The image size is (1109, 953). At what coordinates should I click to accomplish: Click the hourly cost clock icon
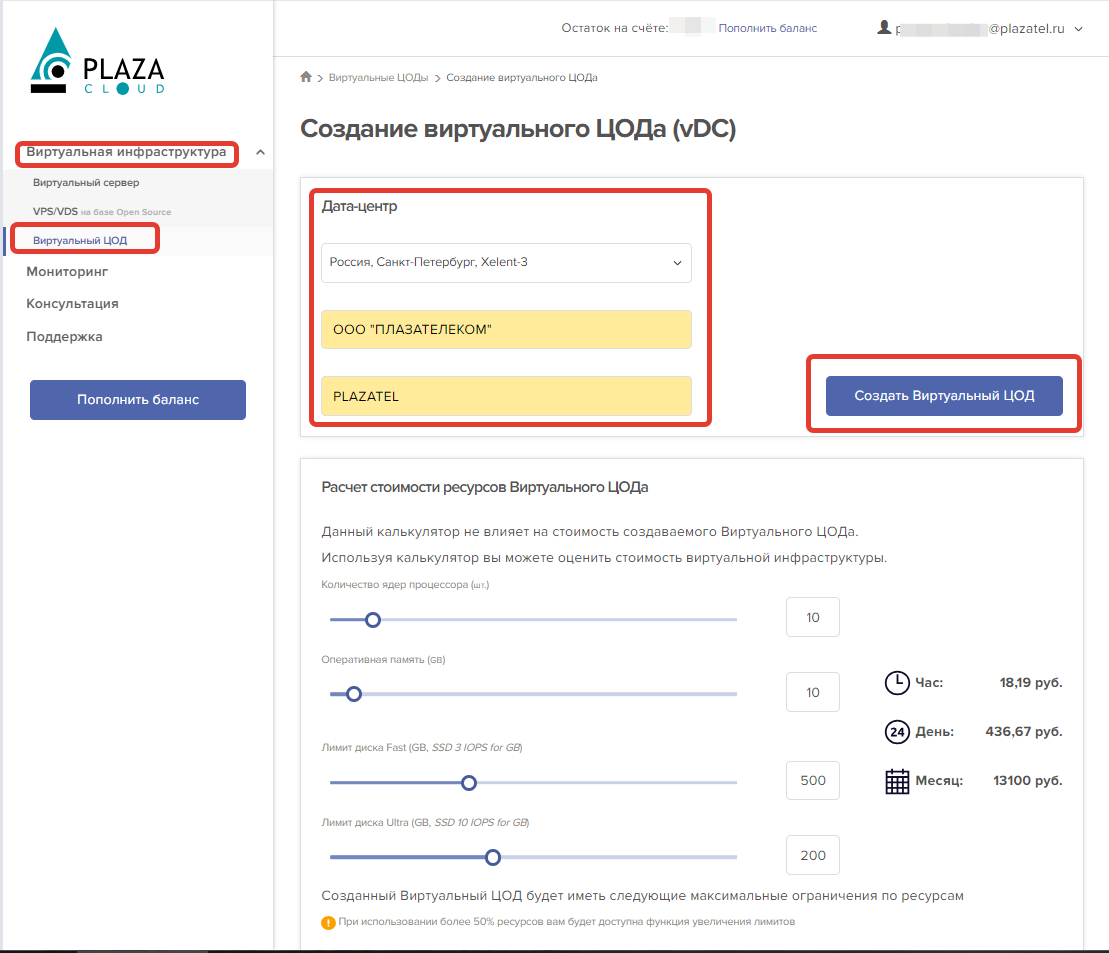point(897,683)
